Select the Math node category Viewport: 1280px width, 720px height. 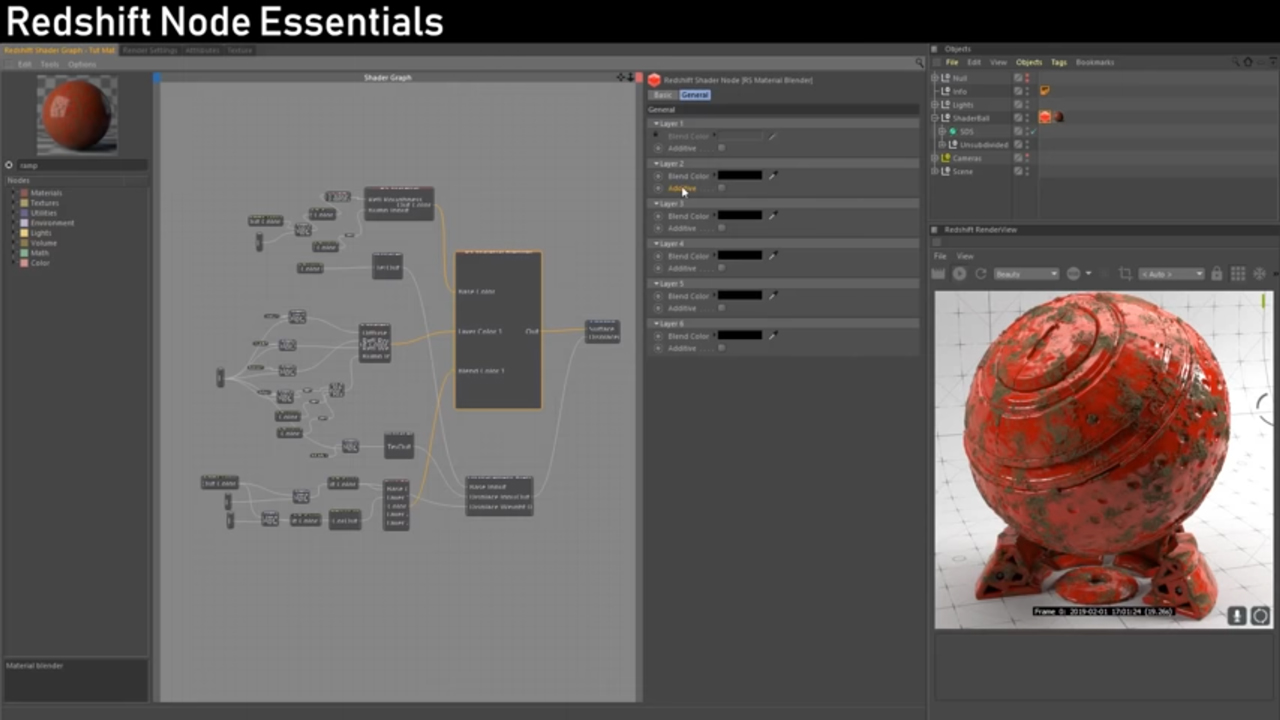39,253
